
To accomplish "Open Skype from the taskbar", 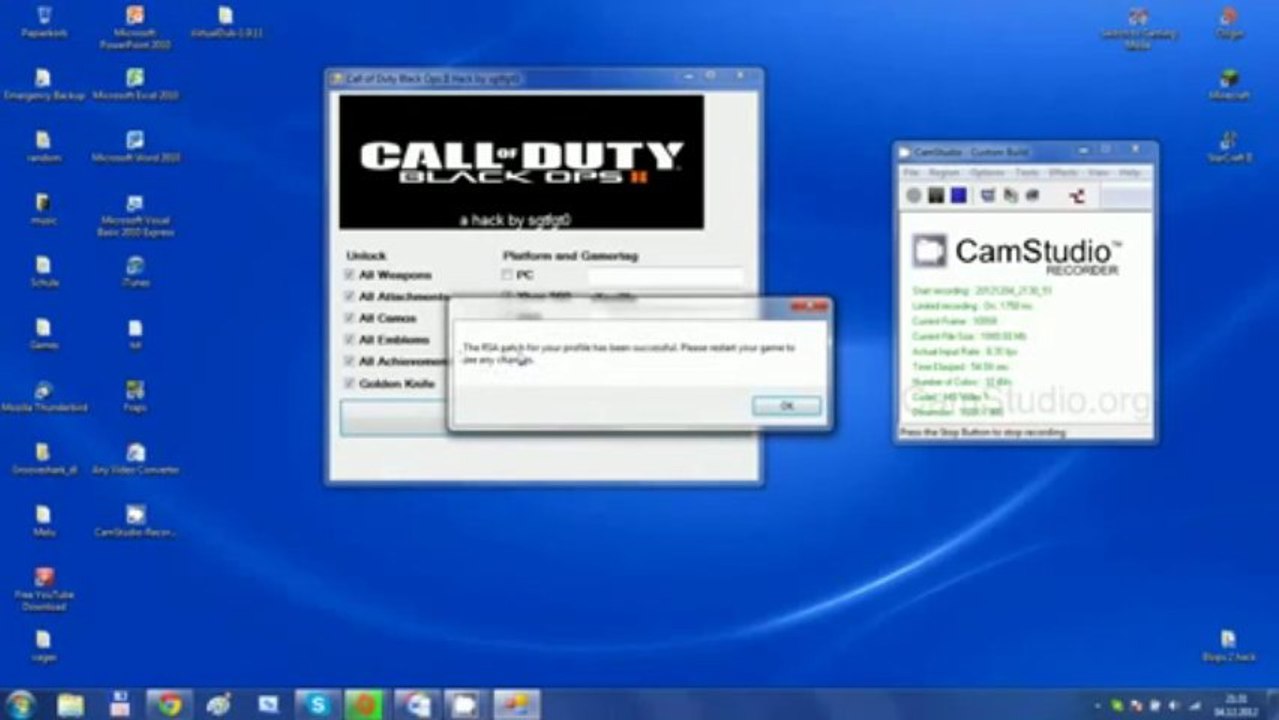I will pos(318,705).
